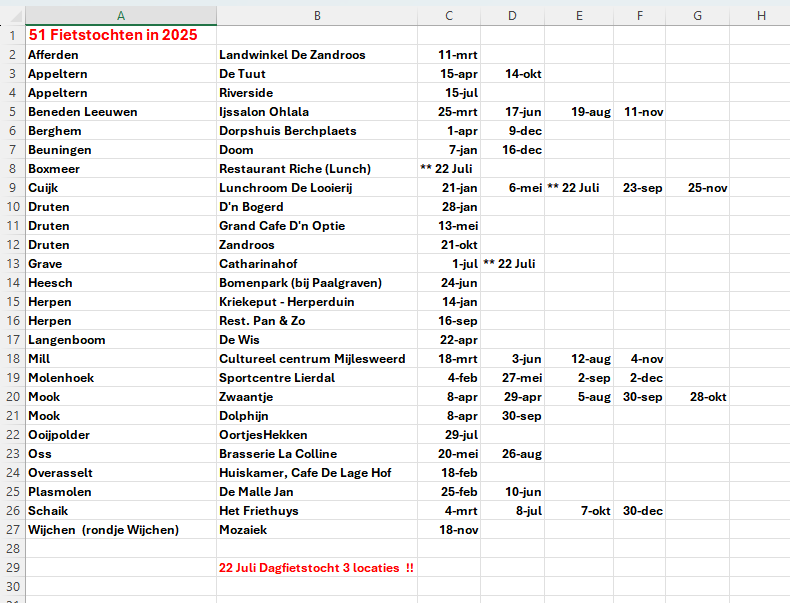The width and height of the screenshot is (790, 603).
Task: Select the cell 'Sportcentre Lierdal'
Action: tap(317, 378)
